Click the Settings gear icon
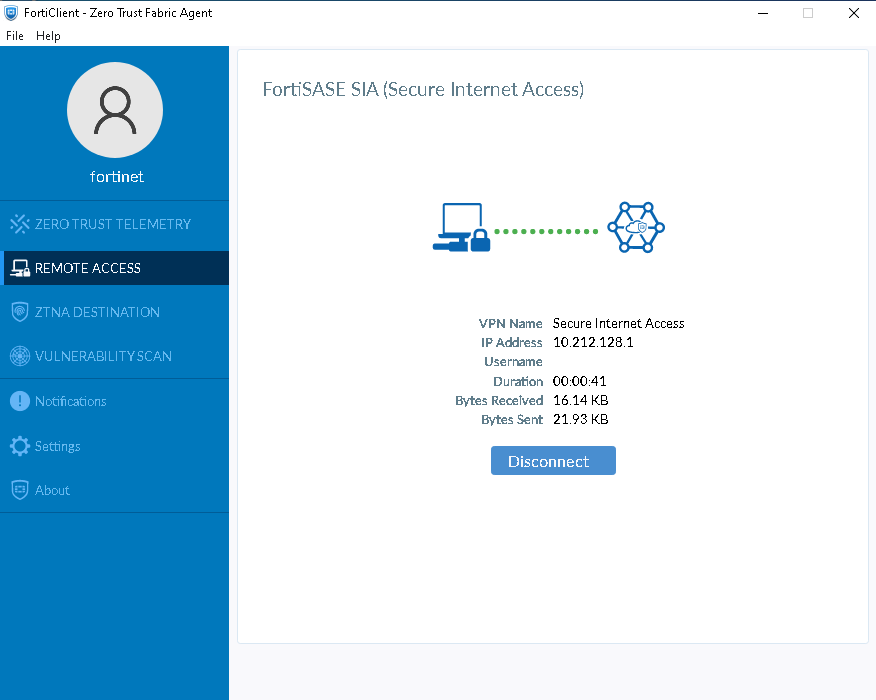Screen dimensions: 876x700 pyautogui.click(x=20, y=446)
